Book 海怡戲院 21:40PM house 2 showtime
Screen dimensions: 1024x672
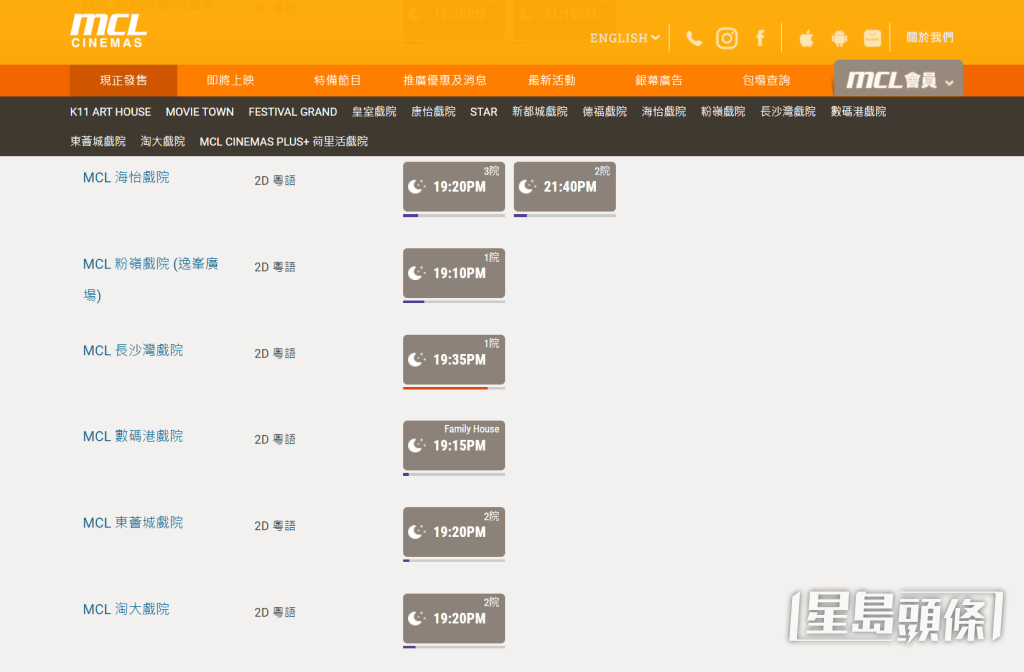[565, 187]
